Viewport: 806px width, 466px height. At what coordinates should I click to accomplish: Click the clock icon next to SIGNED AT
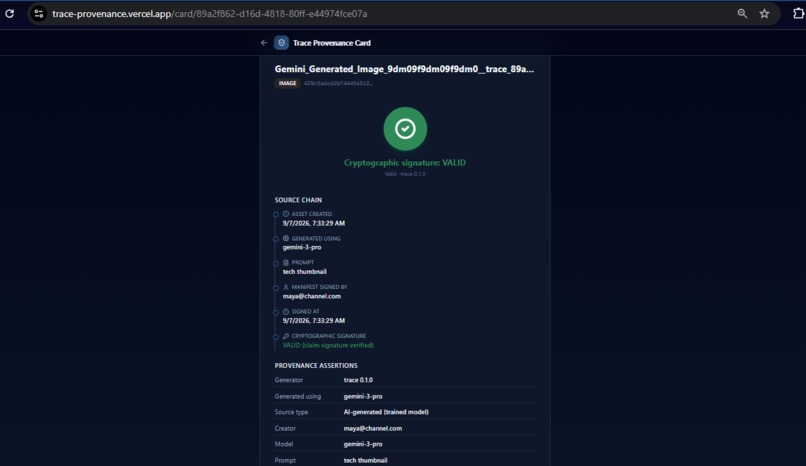[x=286, y=311]
